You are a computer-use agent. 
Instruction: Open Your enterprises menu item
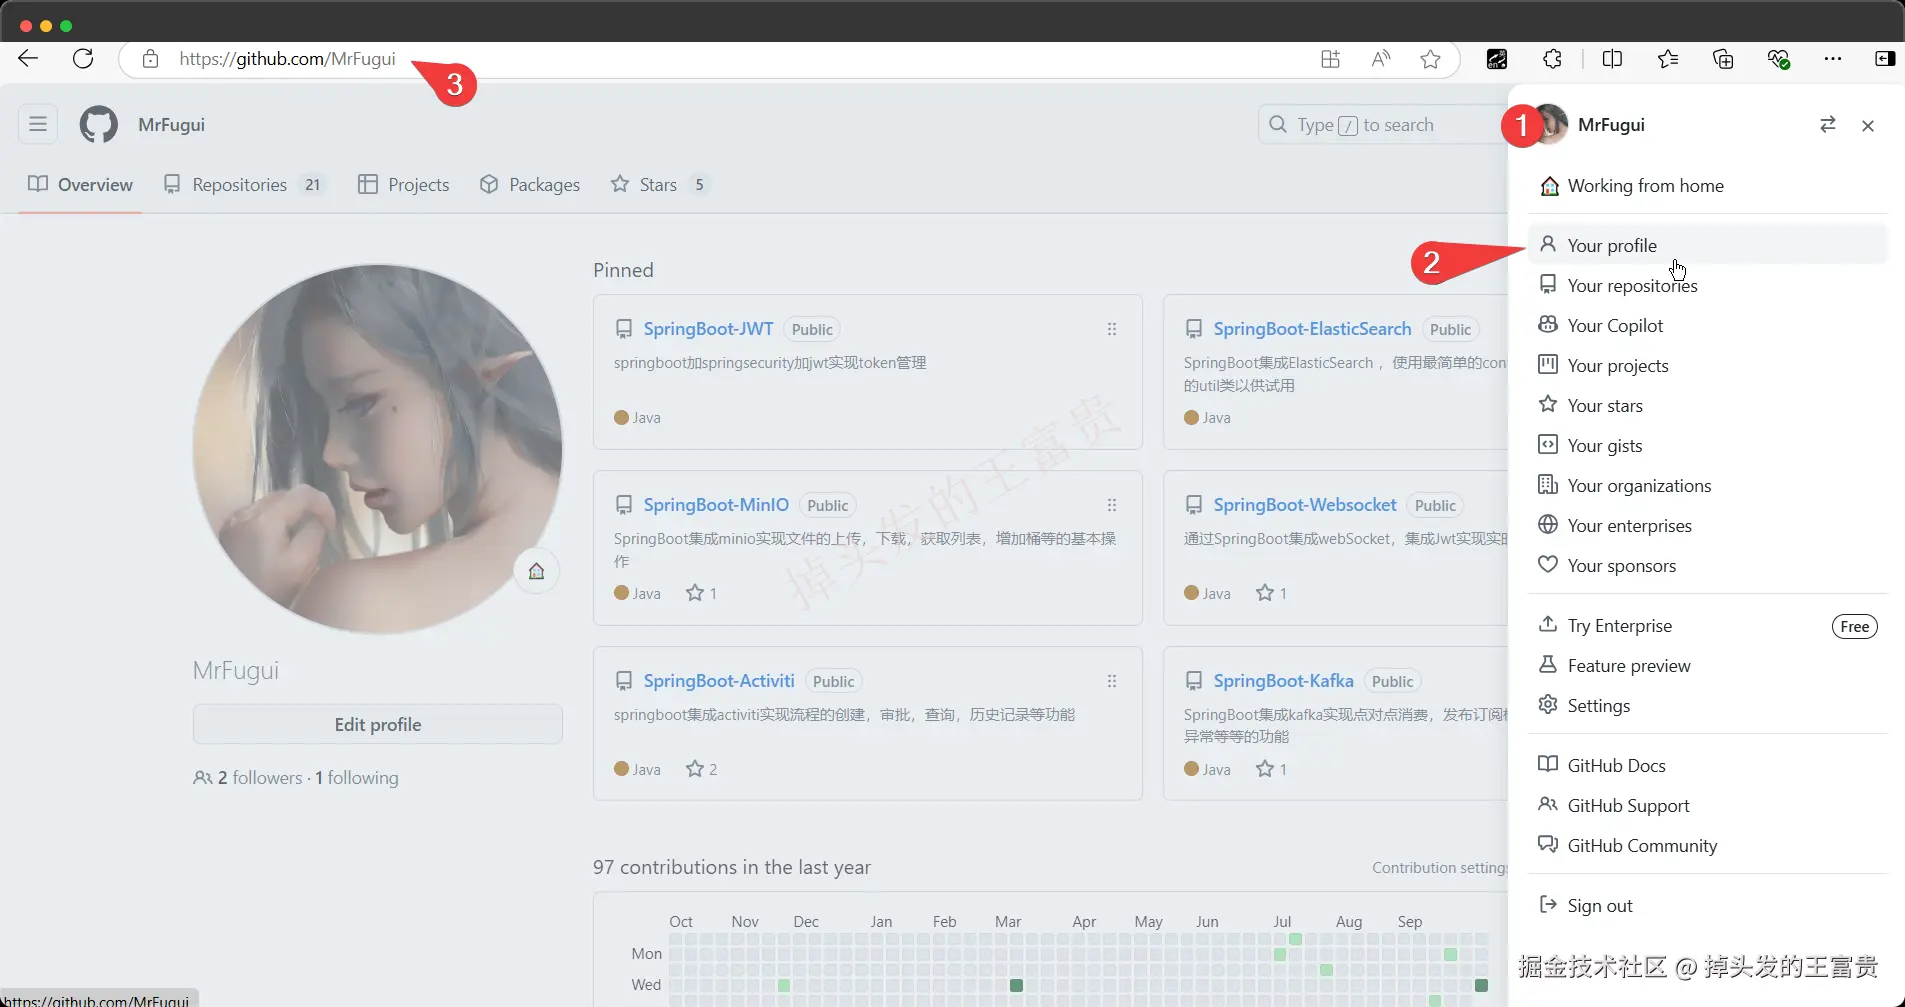[x=1707, y=525]
